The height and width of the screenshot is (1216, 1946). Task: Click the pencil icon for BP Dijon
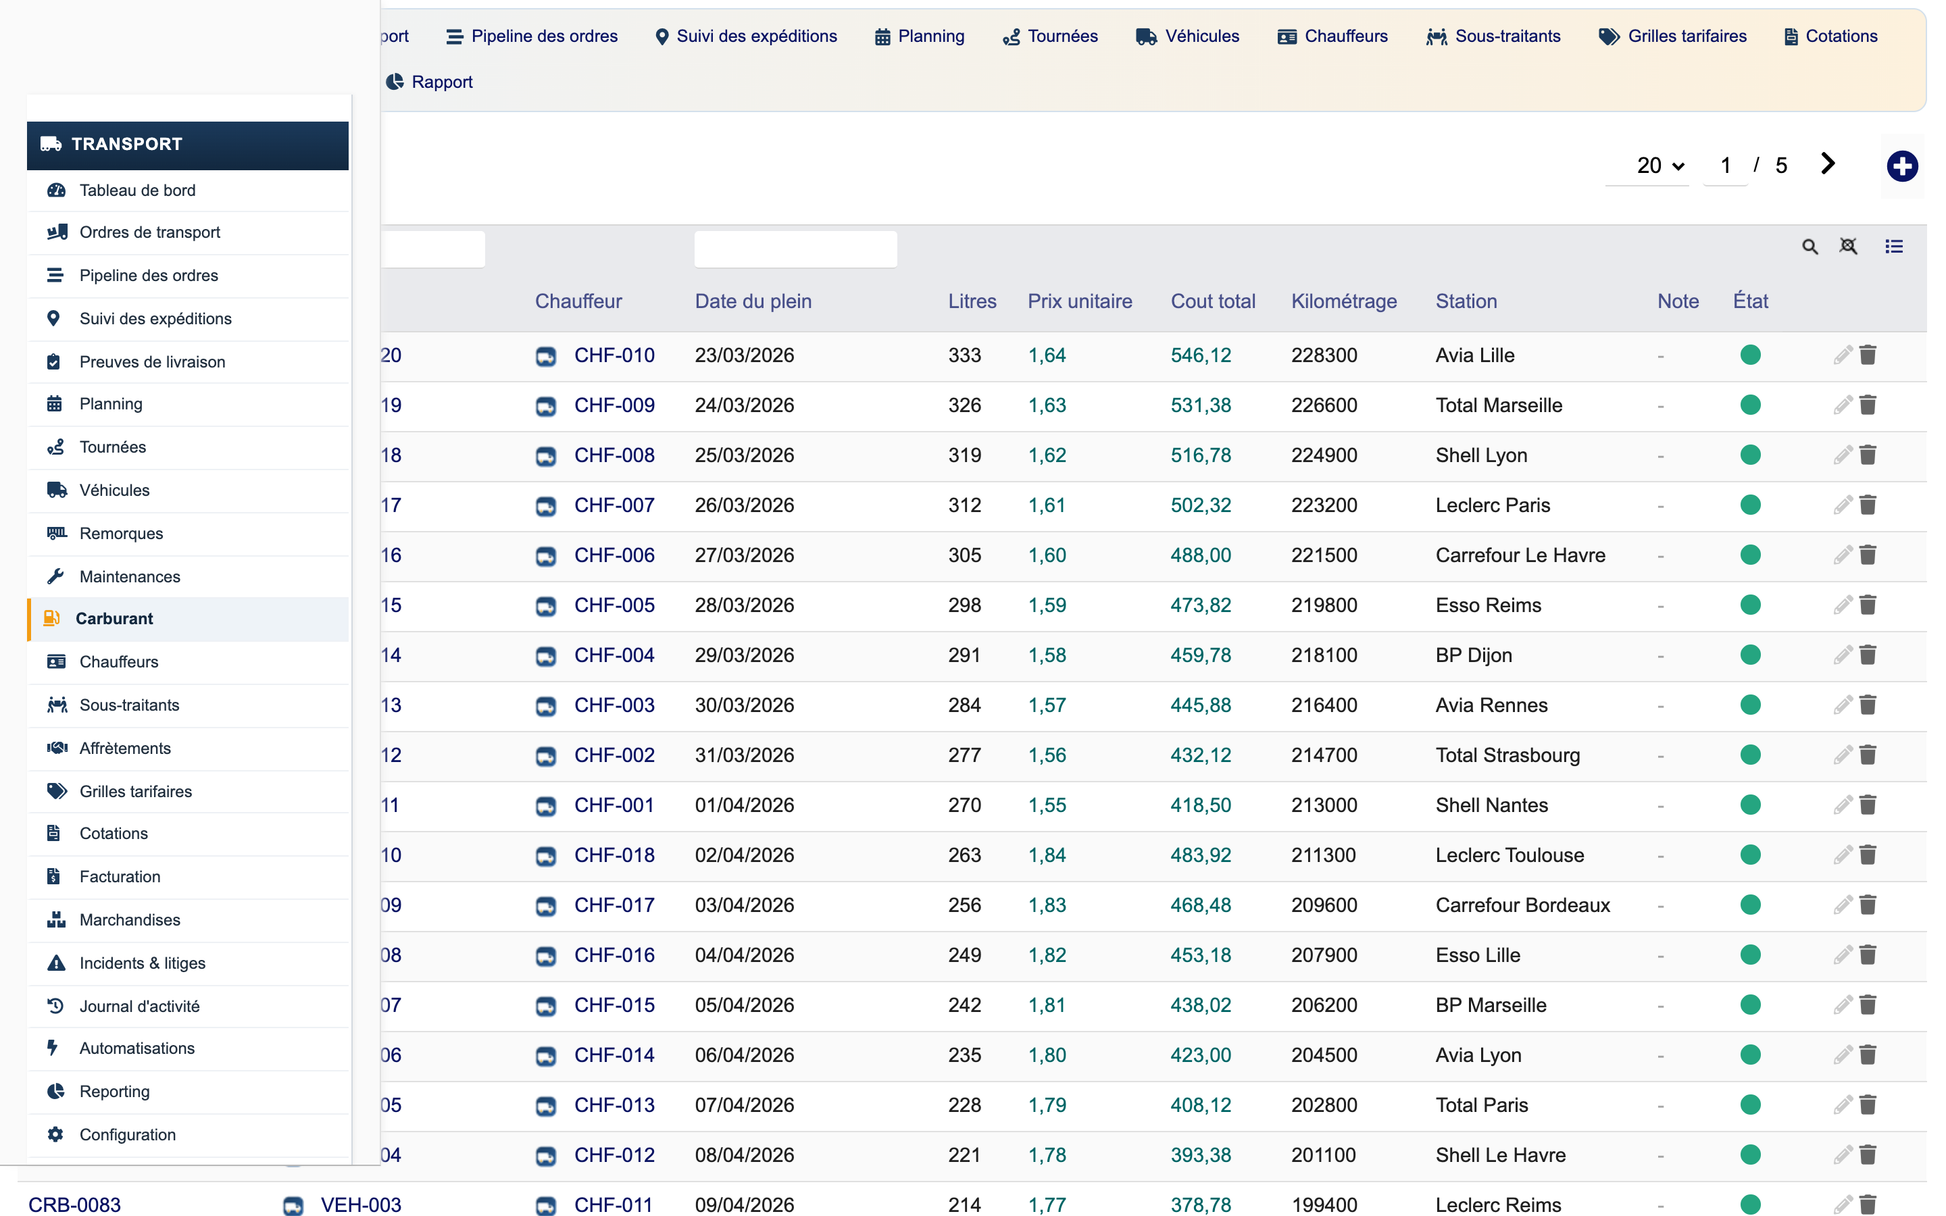point(1843,655)
